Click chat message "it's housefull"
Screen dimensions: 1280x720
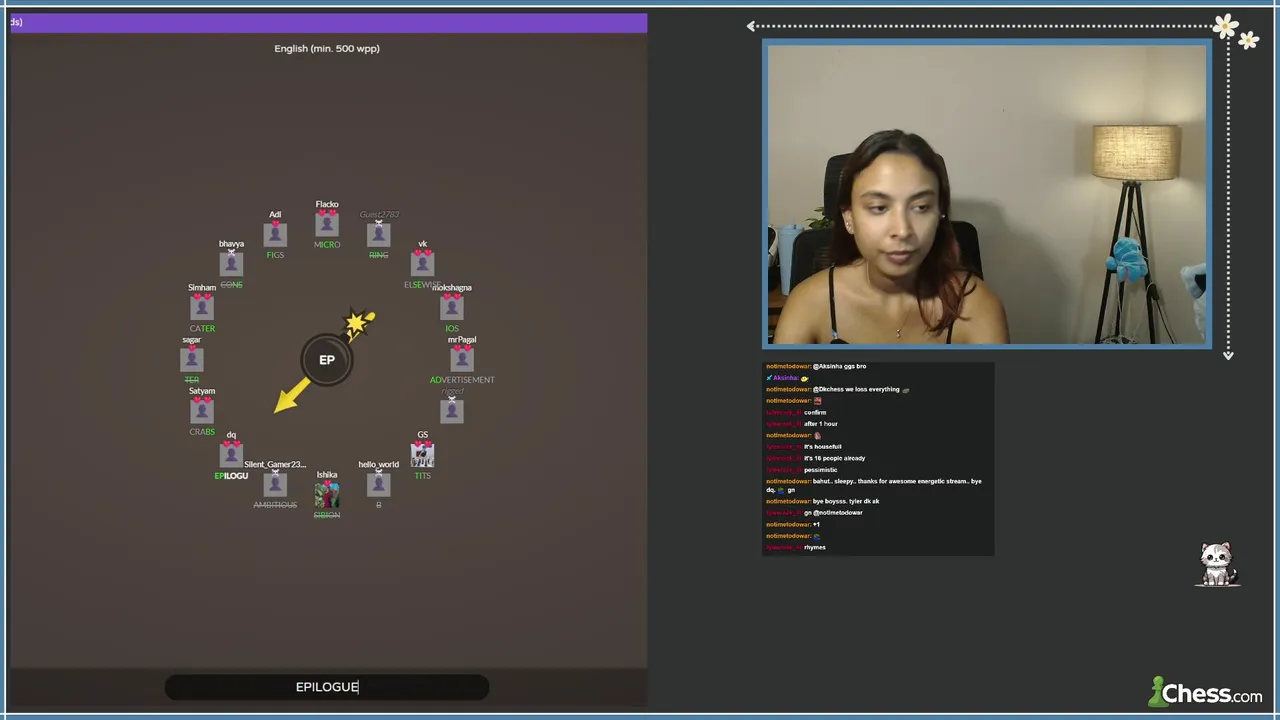pos(823,447)
